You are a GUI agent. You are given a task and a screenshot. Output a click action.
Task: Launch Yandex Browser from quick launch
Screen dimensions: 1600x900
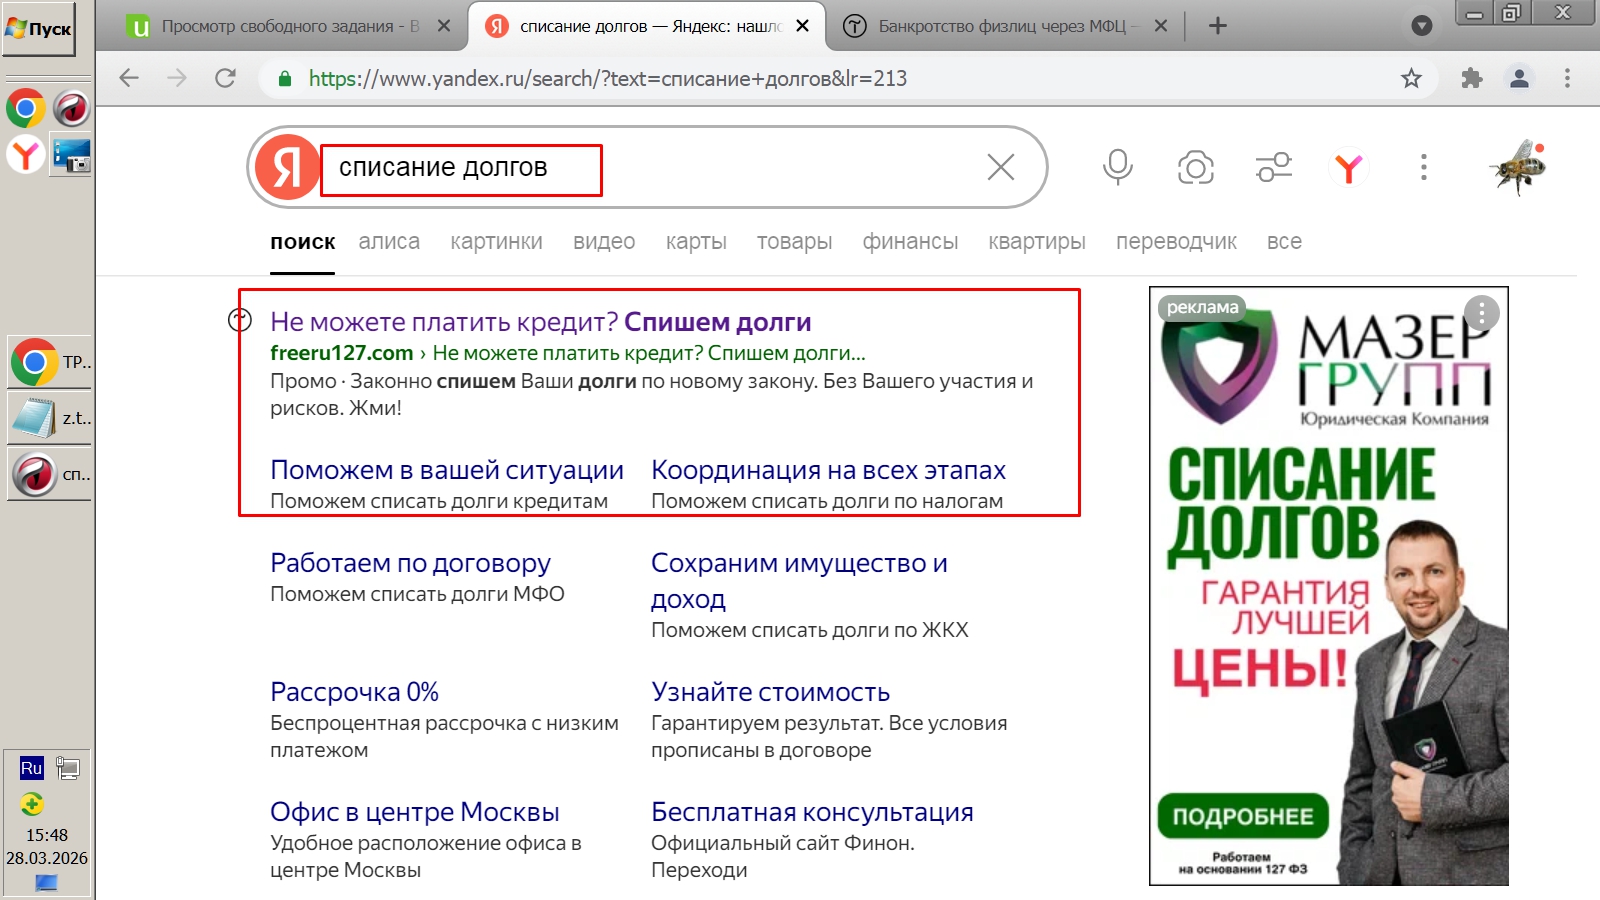25,155
